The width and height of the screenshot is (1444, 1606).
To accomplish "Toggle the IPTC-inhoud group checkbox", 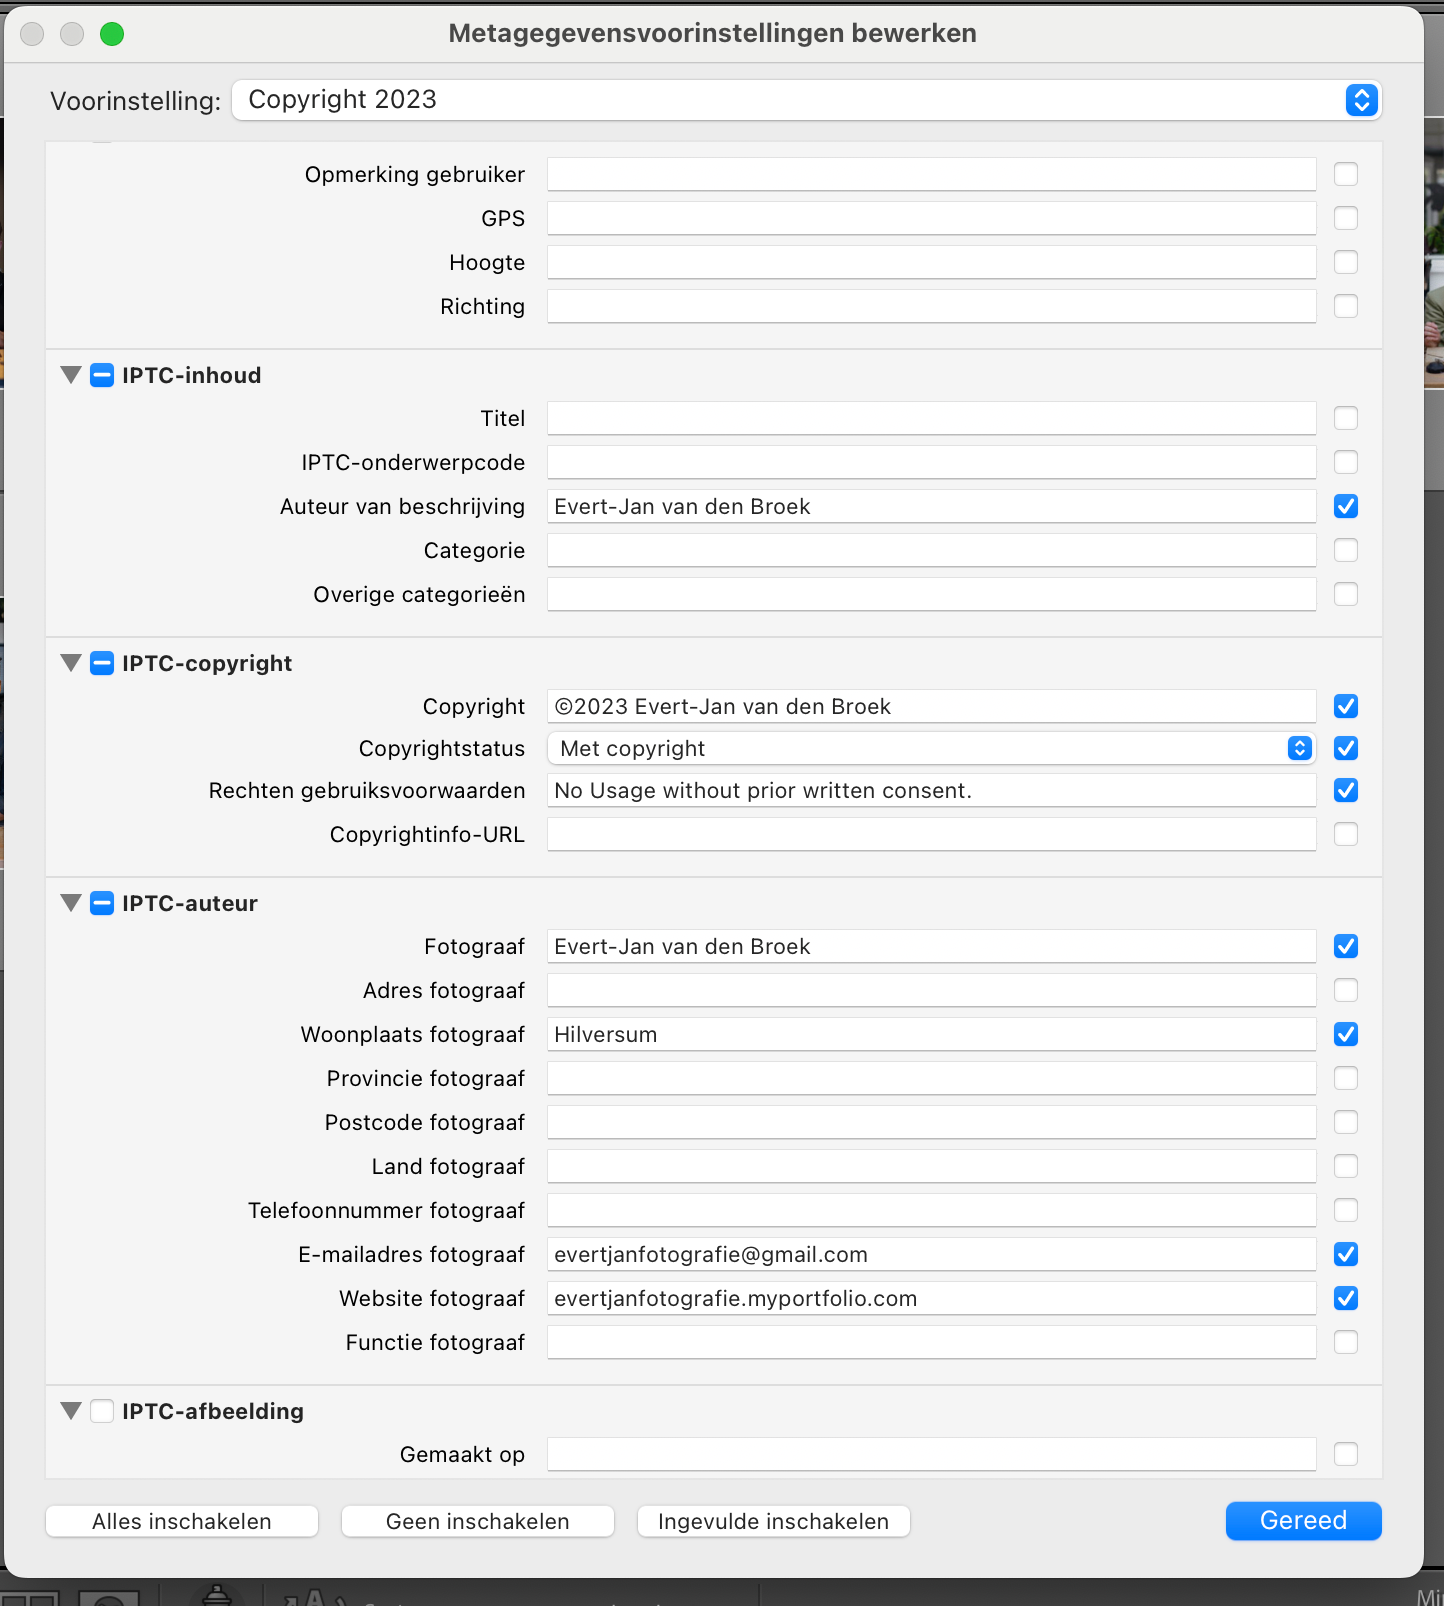I will point(102,375).
